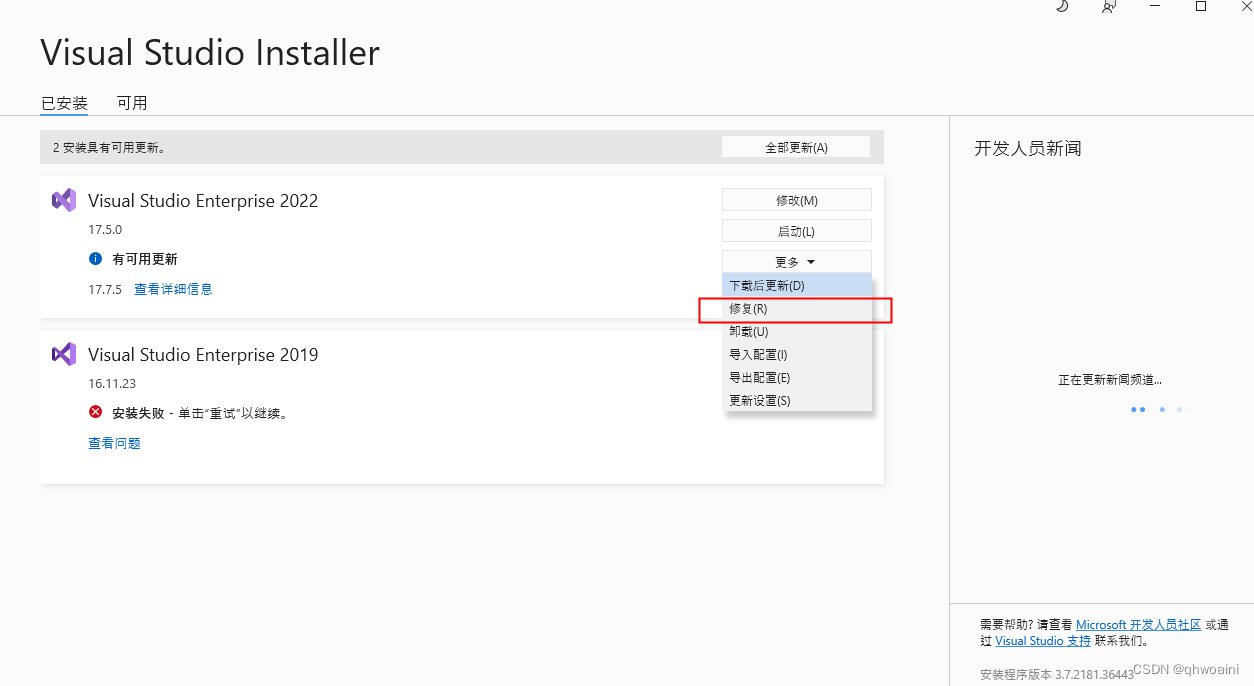Open the Microsoft 开发人员社区 link
The width and height of the screenshot is (1254, 686).
1138,625
